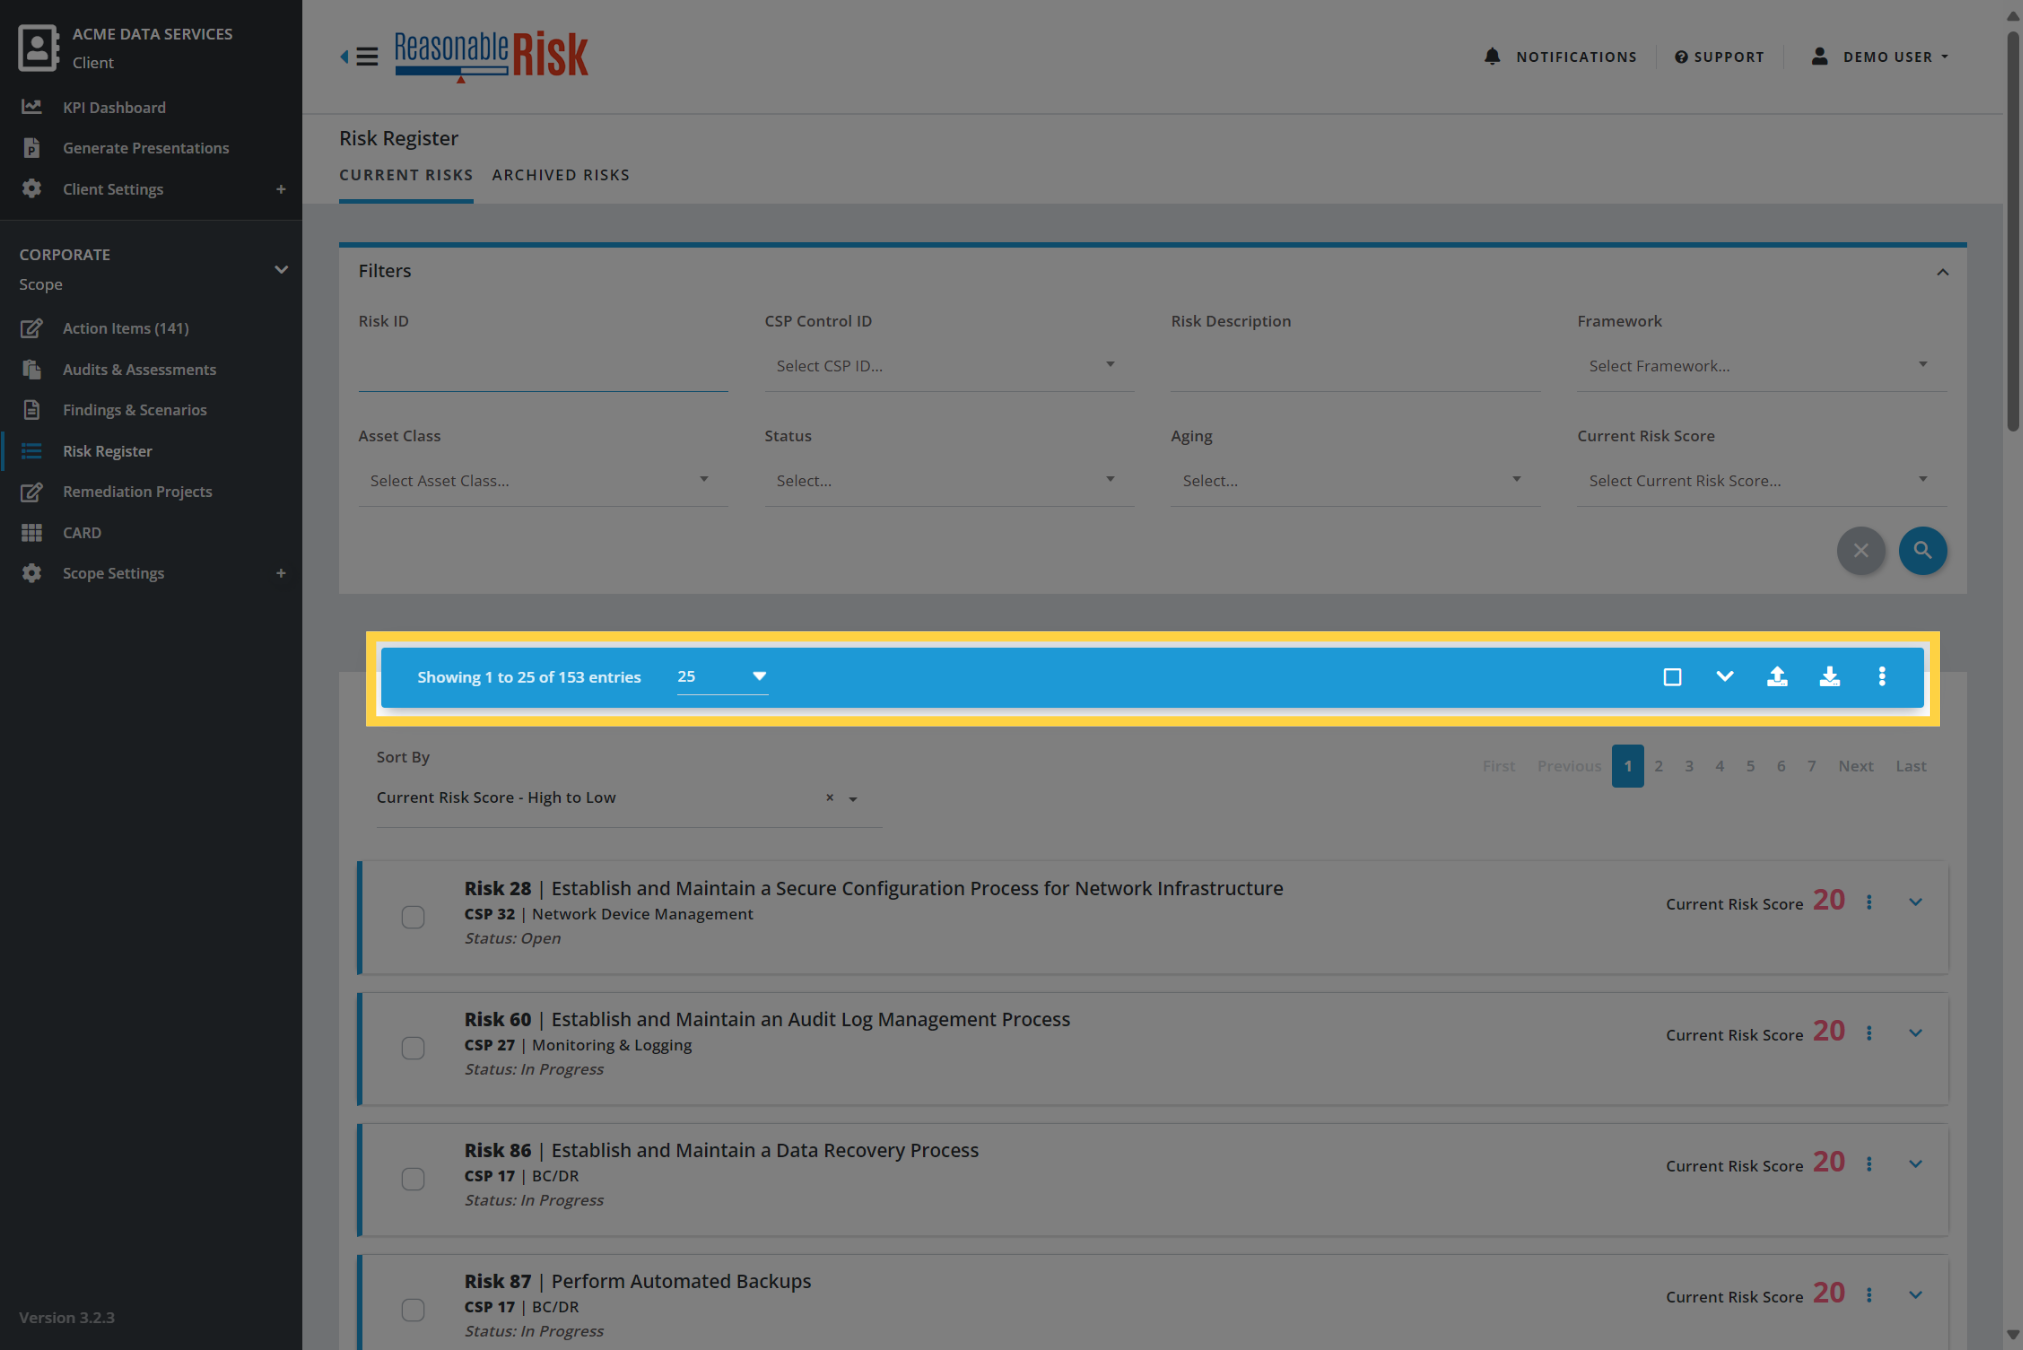Focus the Risk Description filter field
Image resolution: width=2023 pixels, height=1350 pixels.
[x=1355, y=367]
